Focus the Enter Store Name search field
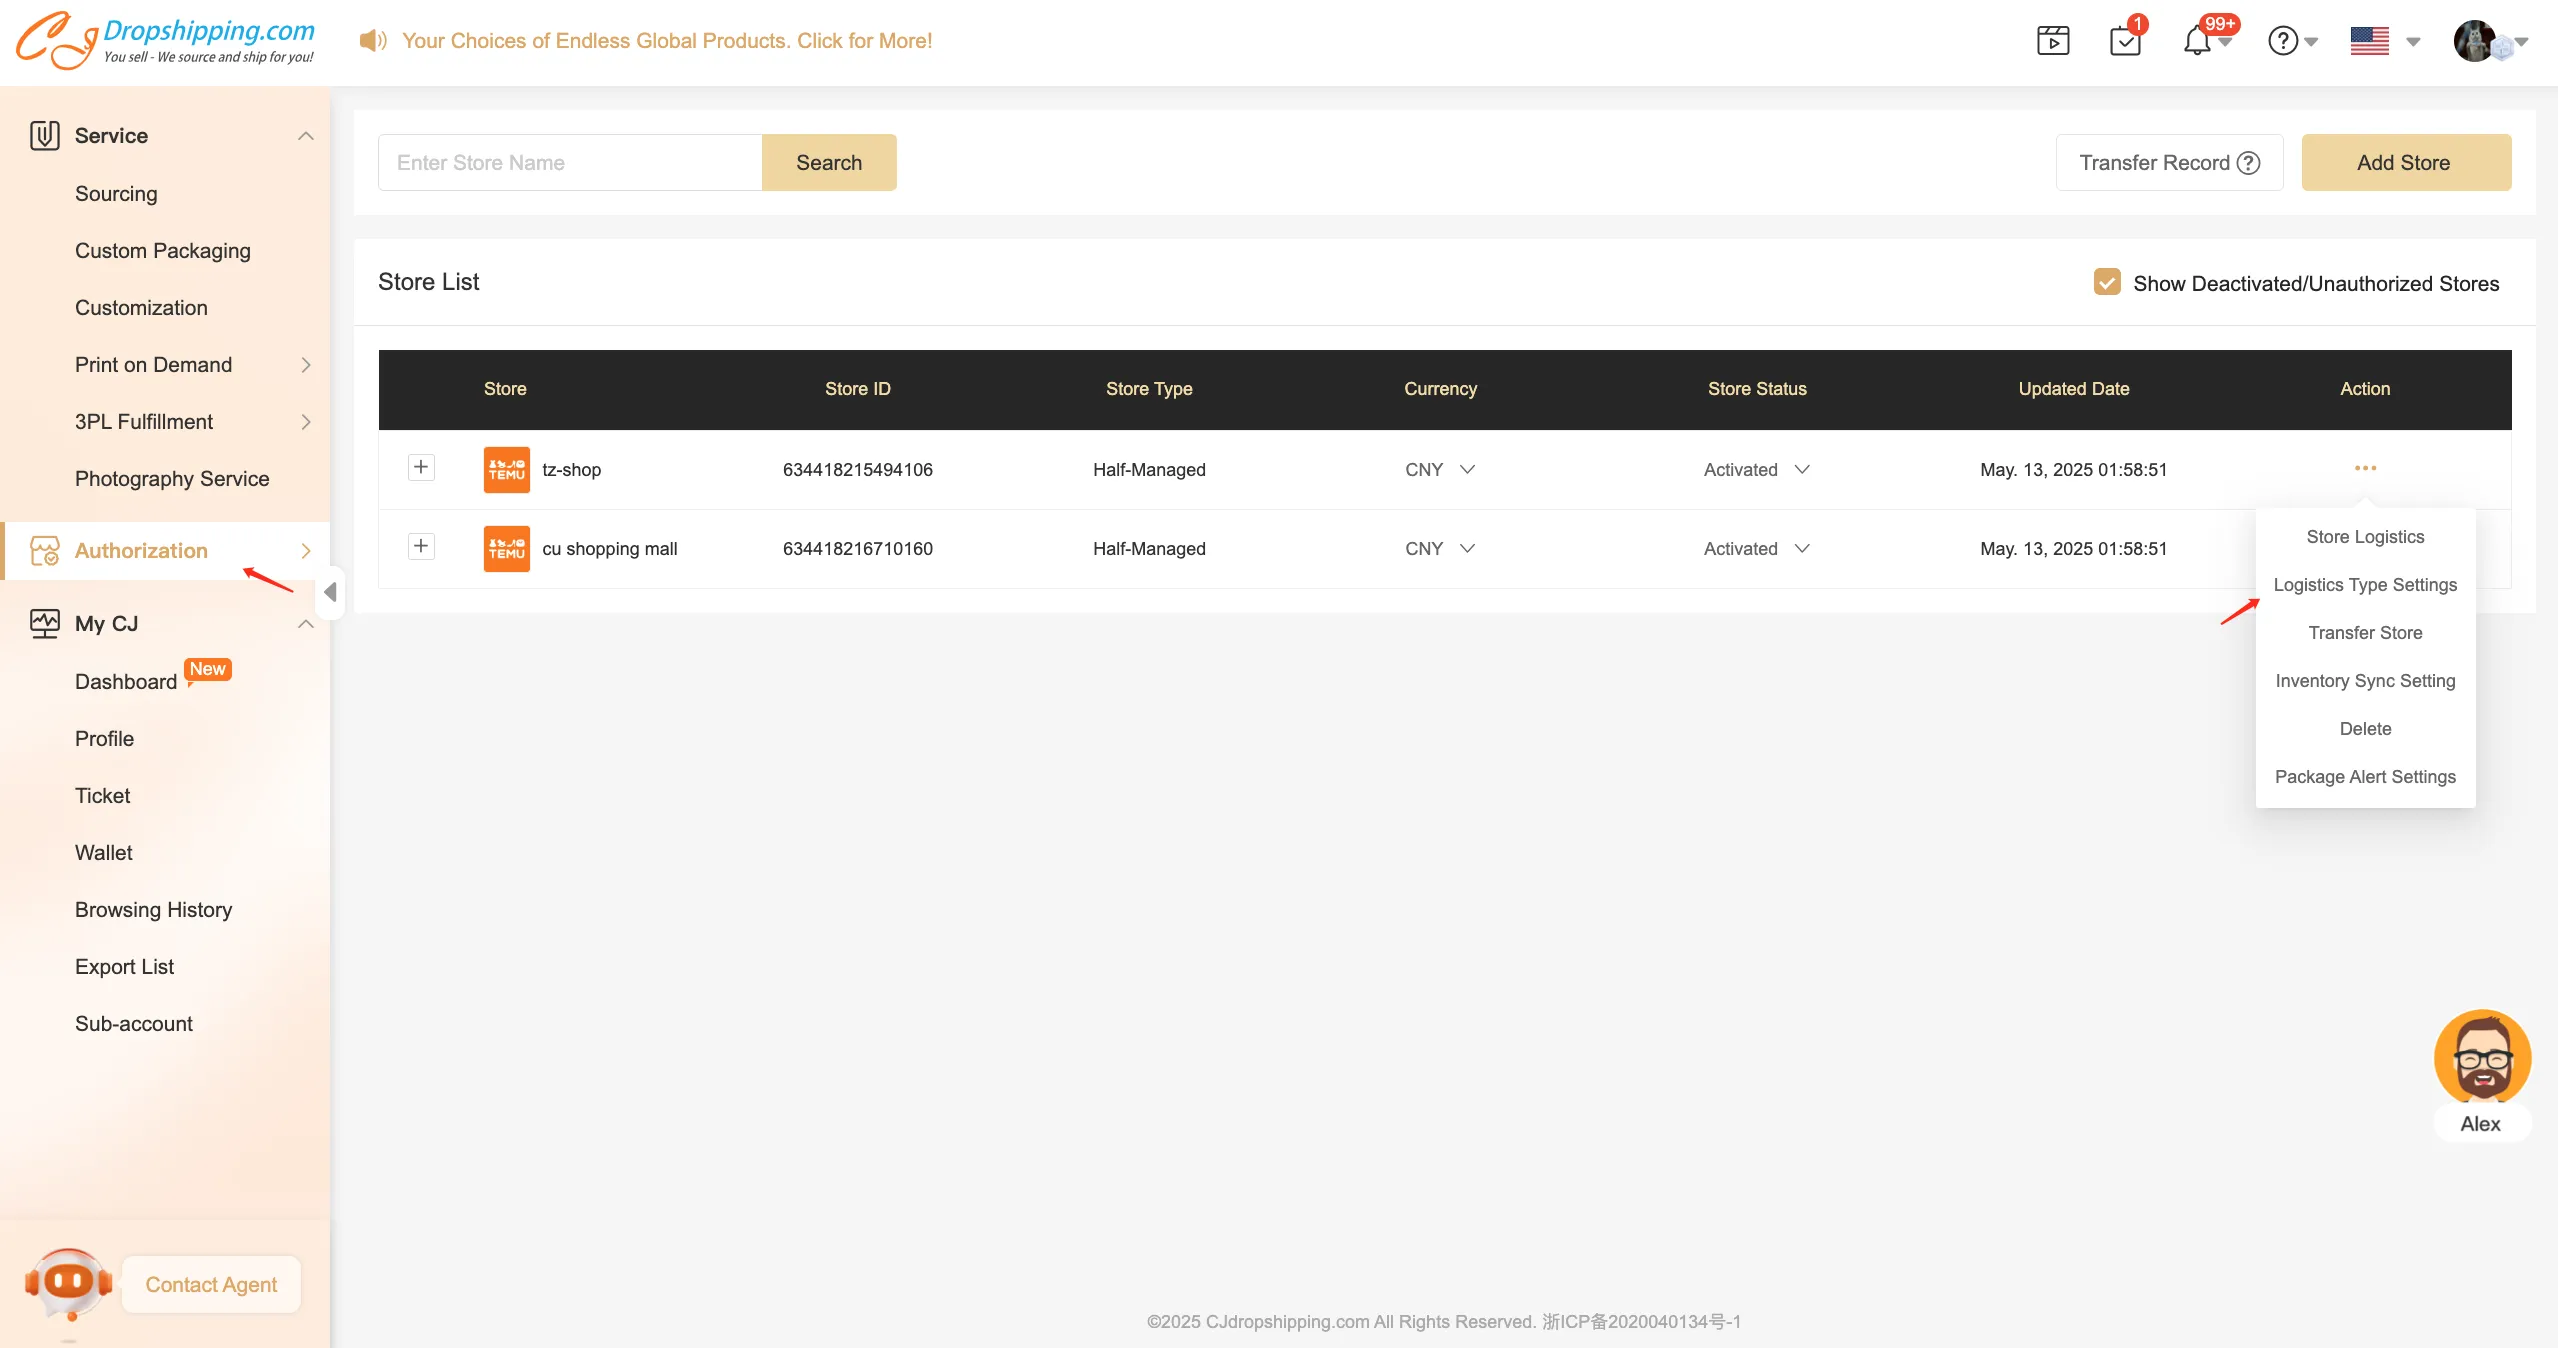The width and height of the screenshot is (2558, 1348). click(x=570, y=163)
